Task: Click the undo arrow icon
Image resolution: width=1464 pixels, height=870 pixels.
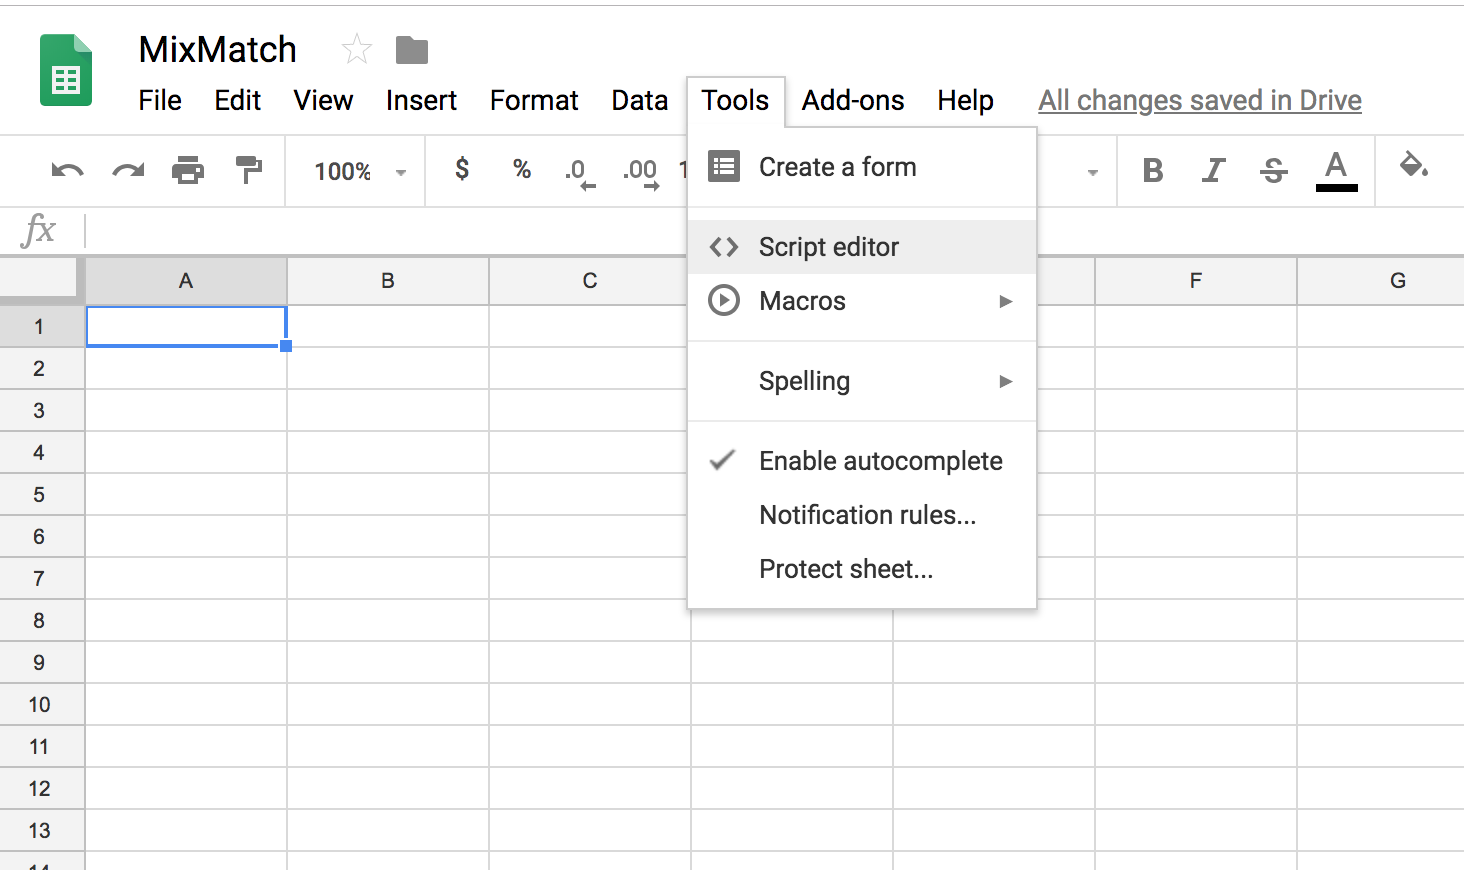Action: pos(67,171)
